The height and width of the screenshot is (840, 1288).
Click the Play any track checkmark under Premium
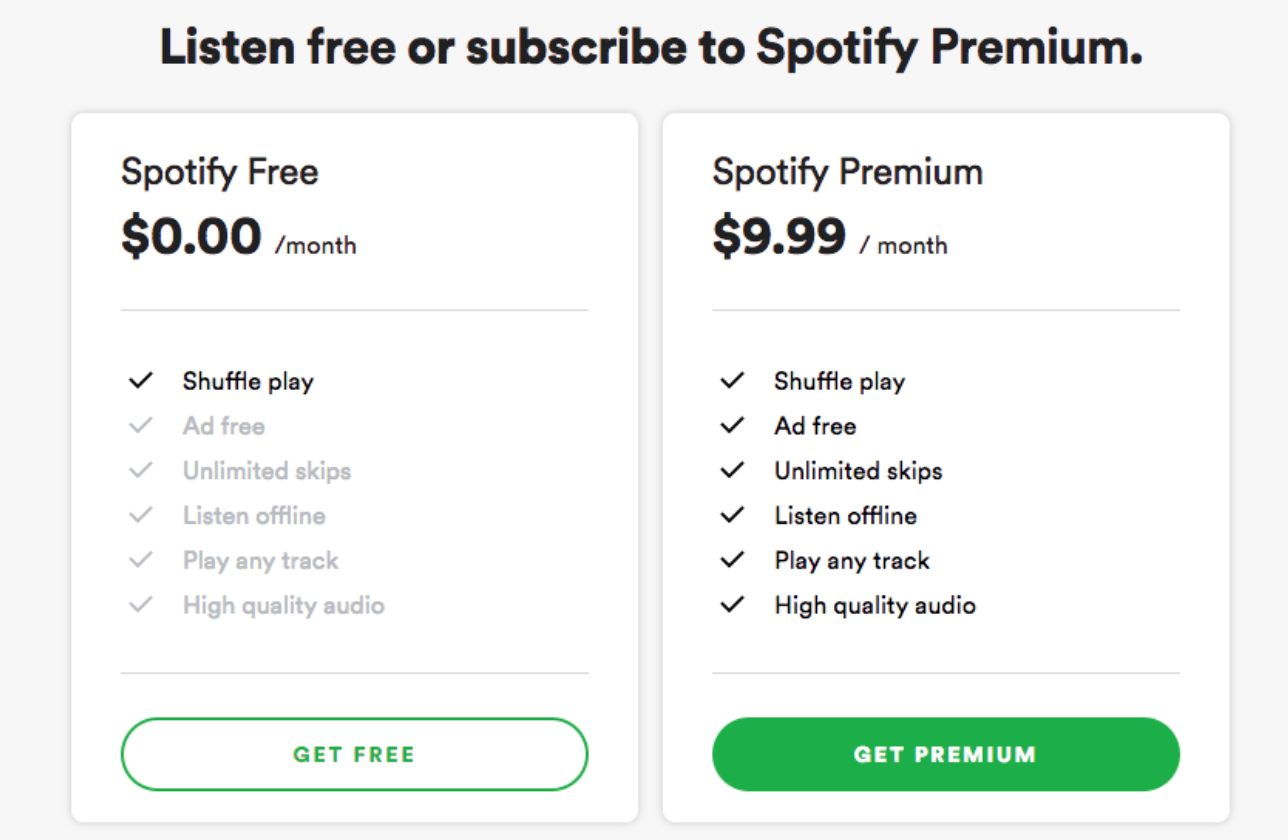tap(733, 560)
